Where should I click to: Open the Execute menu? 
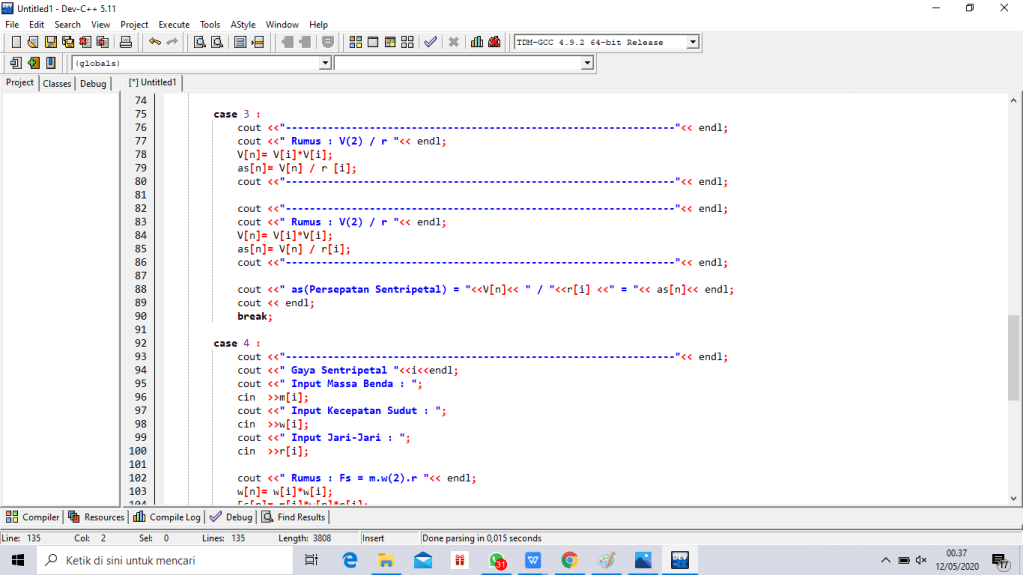pyautogui.click(x=174, y=24)
